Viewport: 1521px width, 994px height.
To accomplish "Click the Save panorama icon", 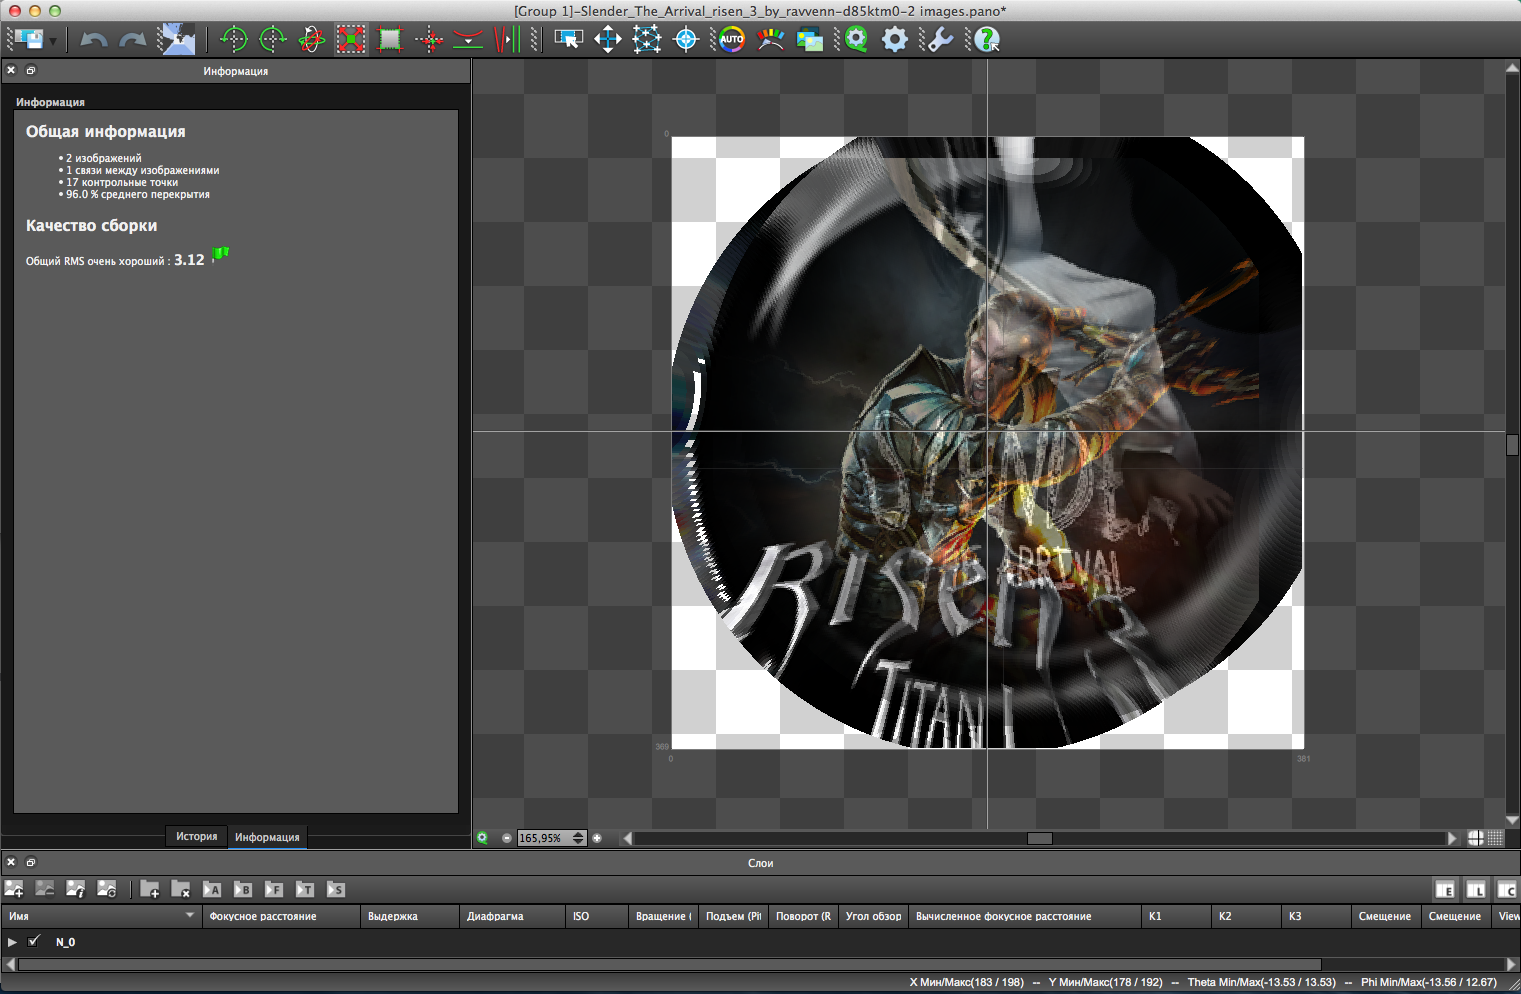I will click(29, 39).
